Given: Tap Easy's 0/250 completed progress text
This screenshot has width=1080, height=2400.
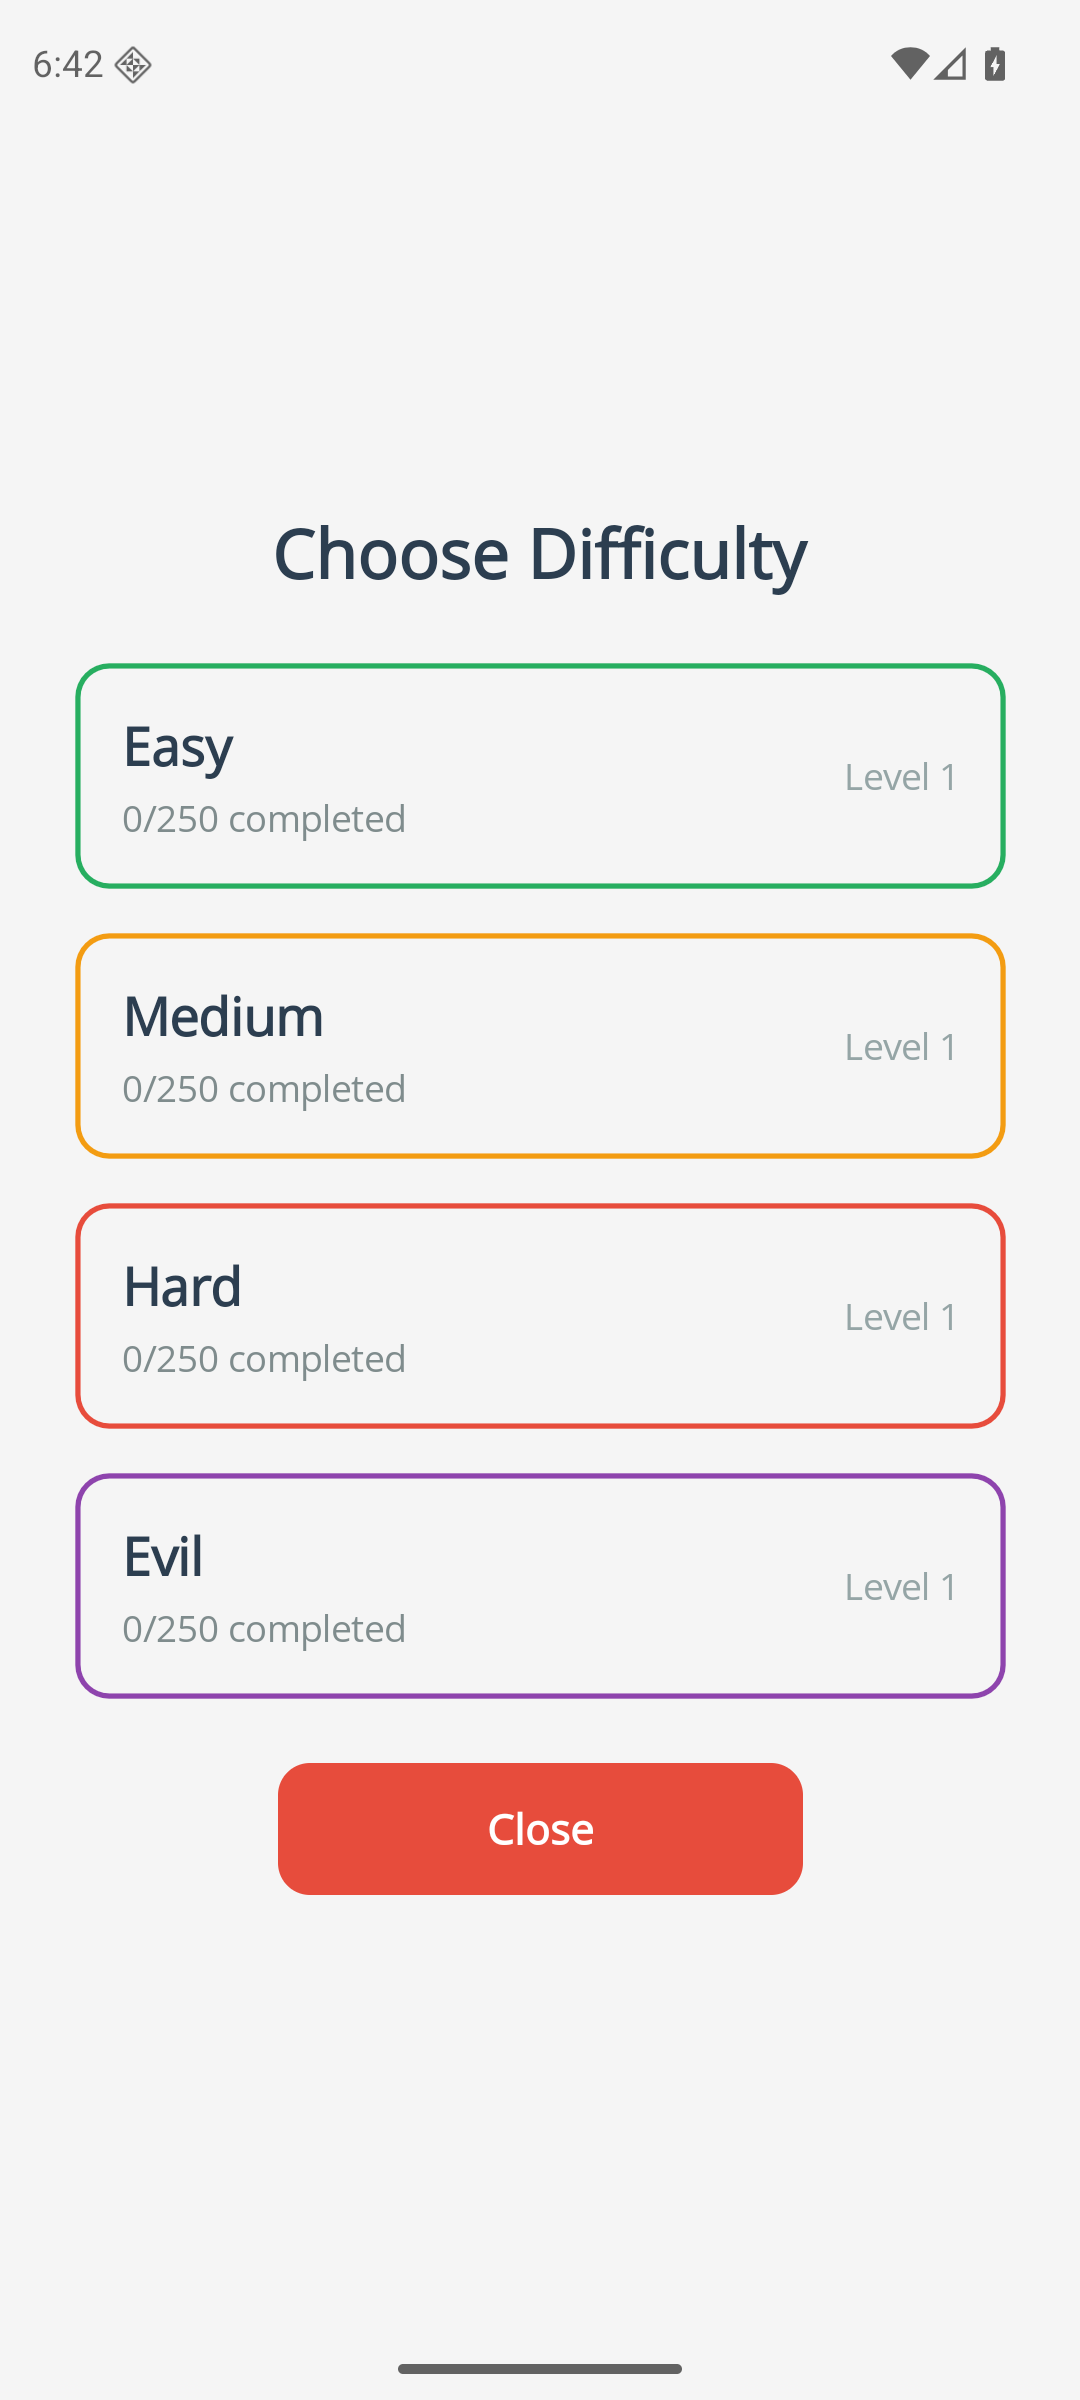Looking at the screenshot, I should point(264,819).
